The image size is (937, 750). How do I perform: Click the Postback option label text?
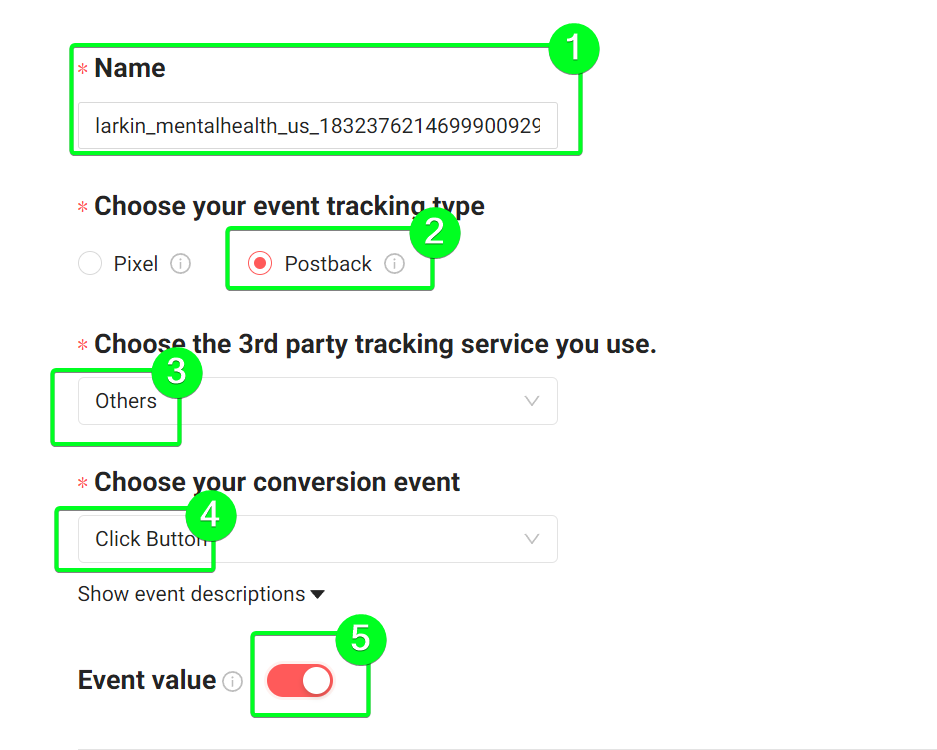(328, 264)
